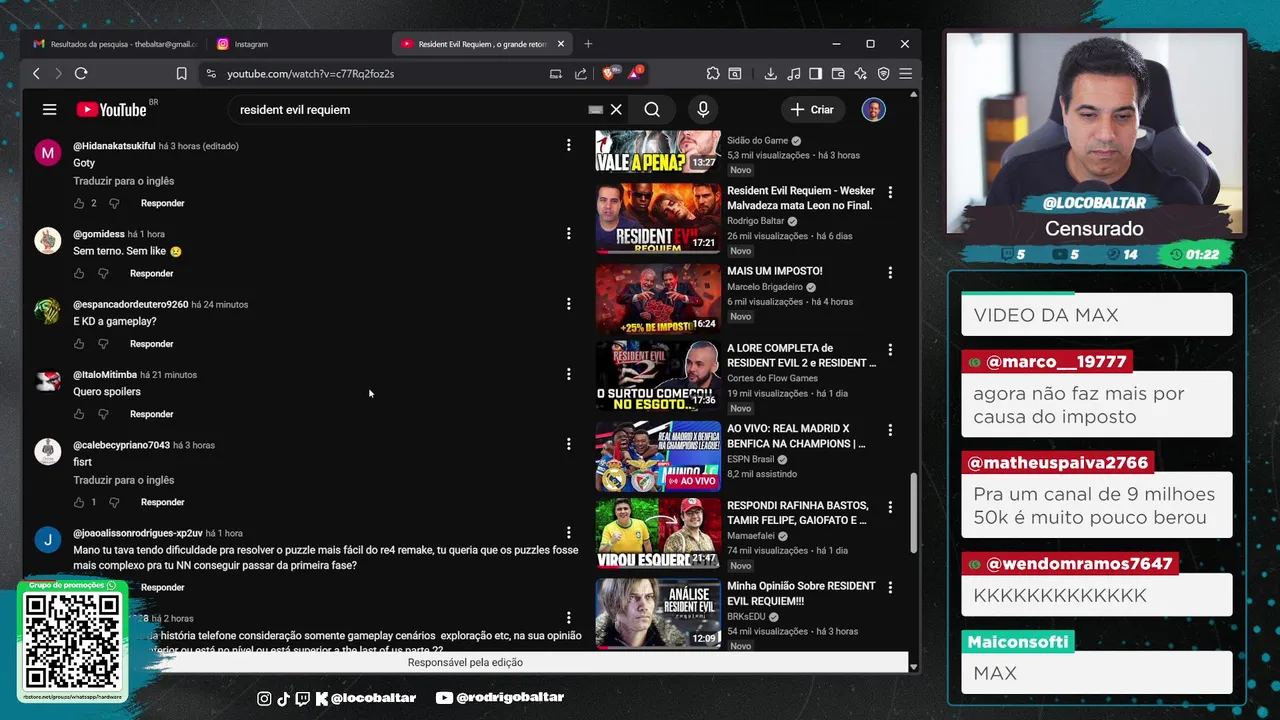Click into the YouTube search field

(x=410, y=109)
